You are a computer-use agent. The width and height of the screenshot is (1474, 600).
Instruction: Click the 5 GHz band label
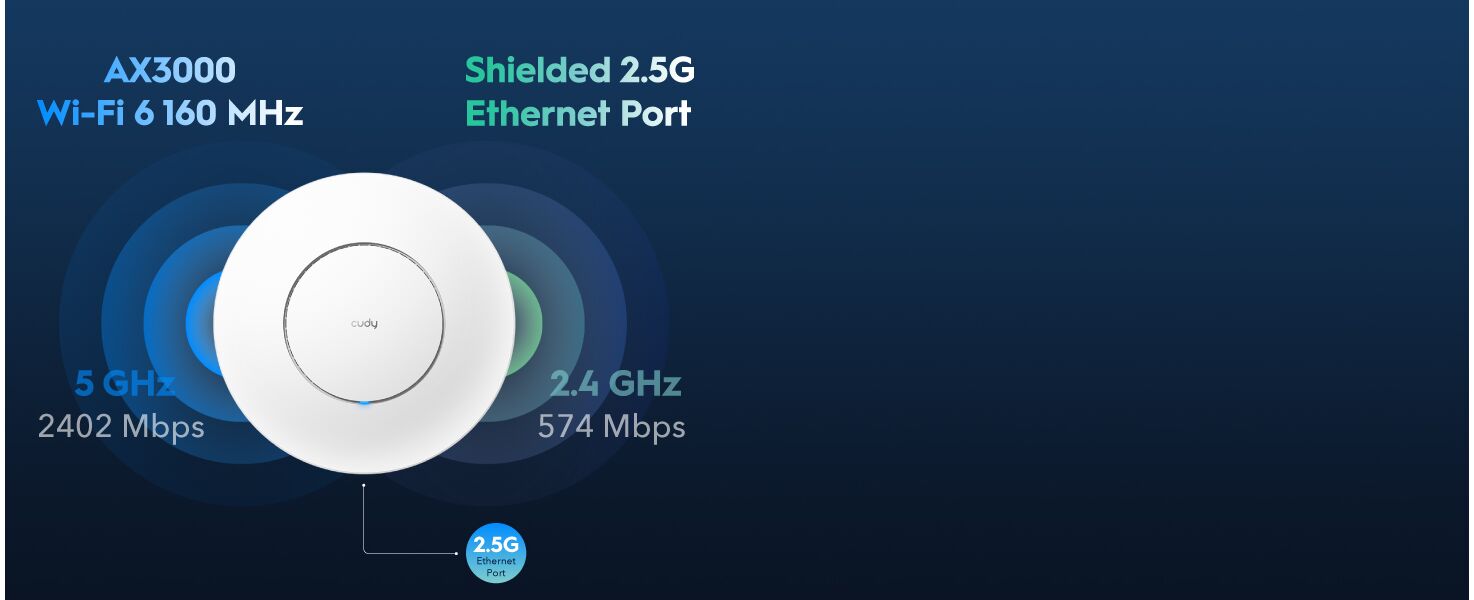click(125, 383)
